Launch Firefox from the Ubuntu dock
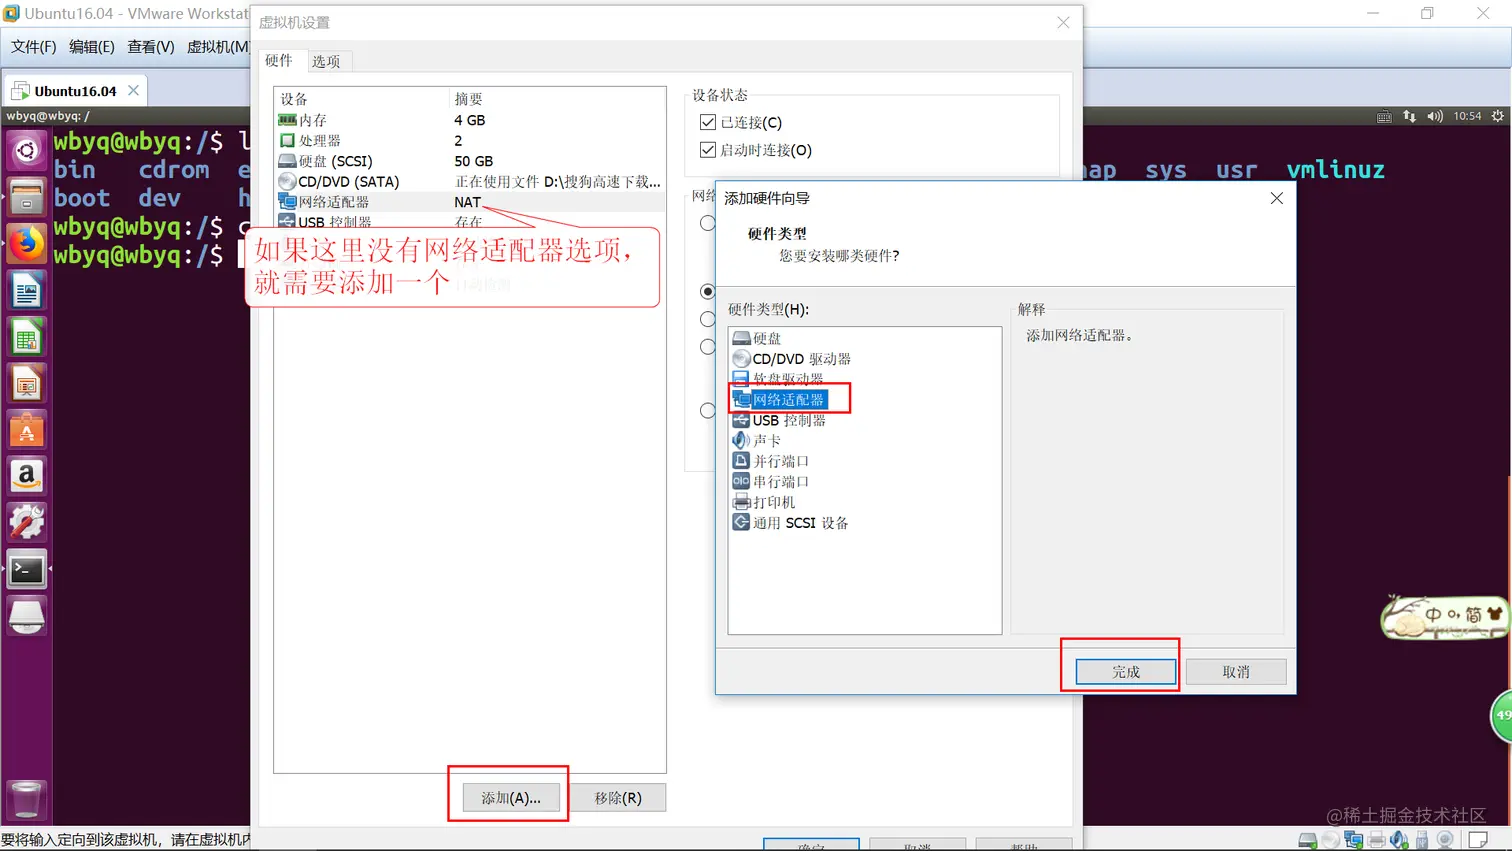Viewport: 1512px width, 851px height. pos(27,244)
